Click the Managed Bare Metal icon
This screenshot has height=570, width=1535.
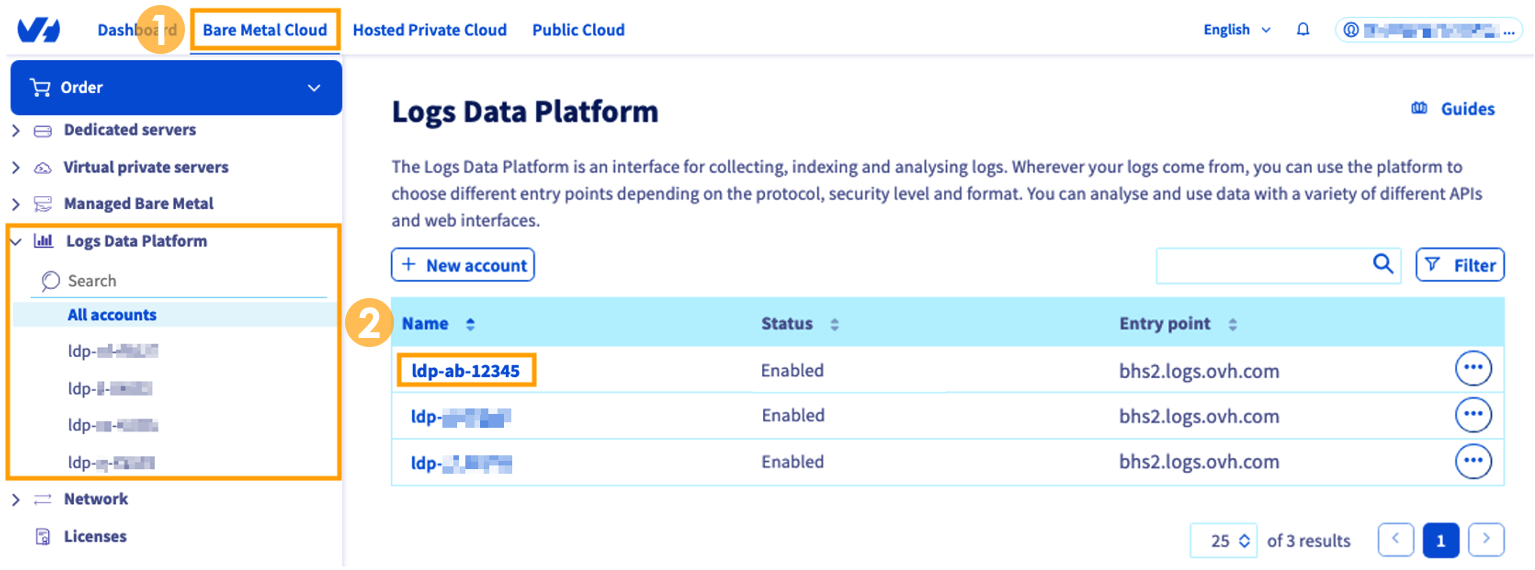43,204
